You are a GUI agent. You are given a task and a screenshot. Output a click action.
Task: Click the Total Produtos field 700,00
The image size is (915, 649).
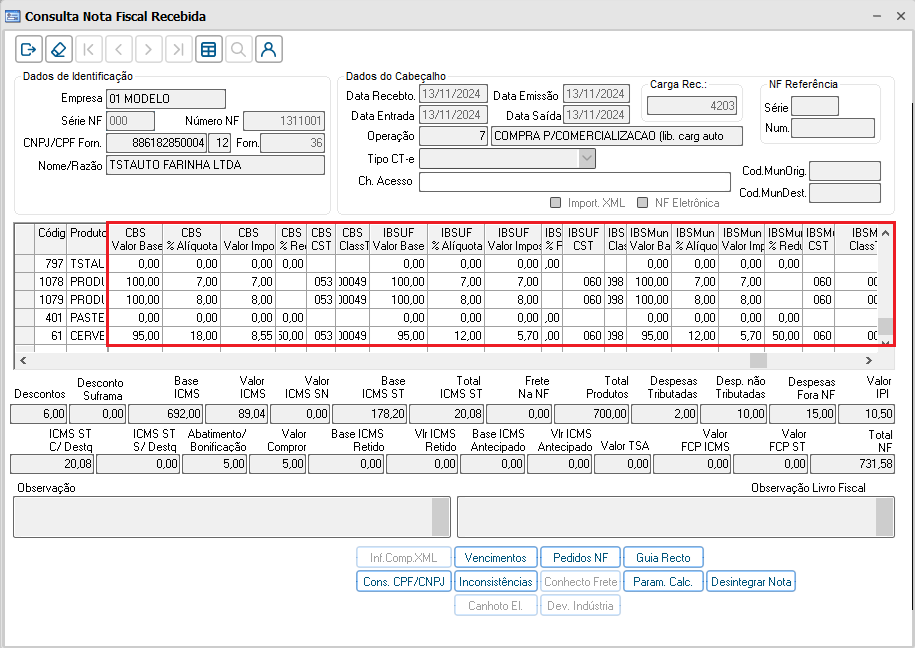tap(592, 414)
